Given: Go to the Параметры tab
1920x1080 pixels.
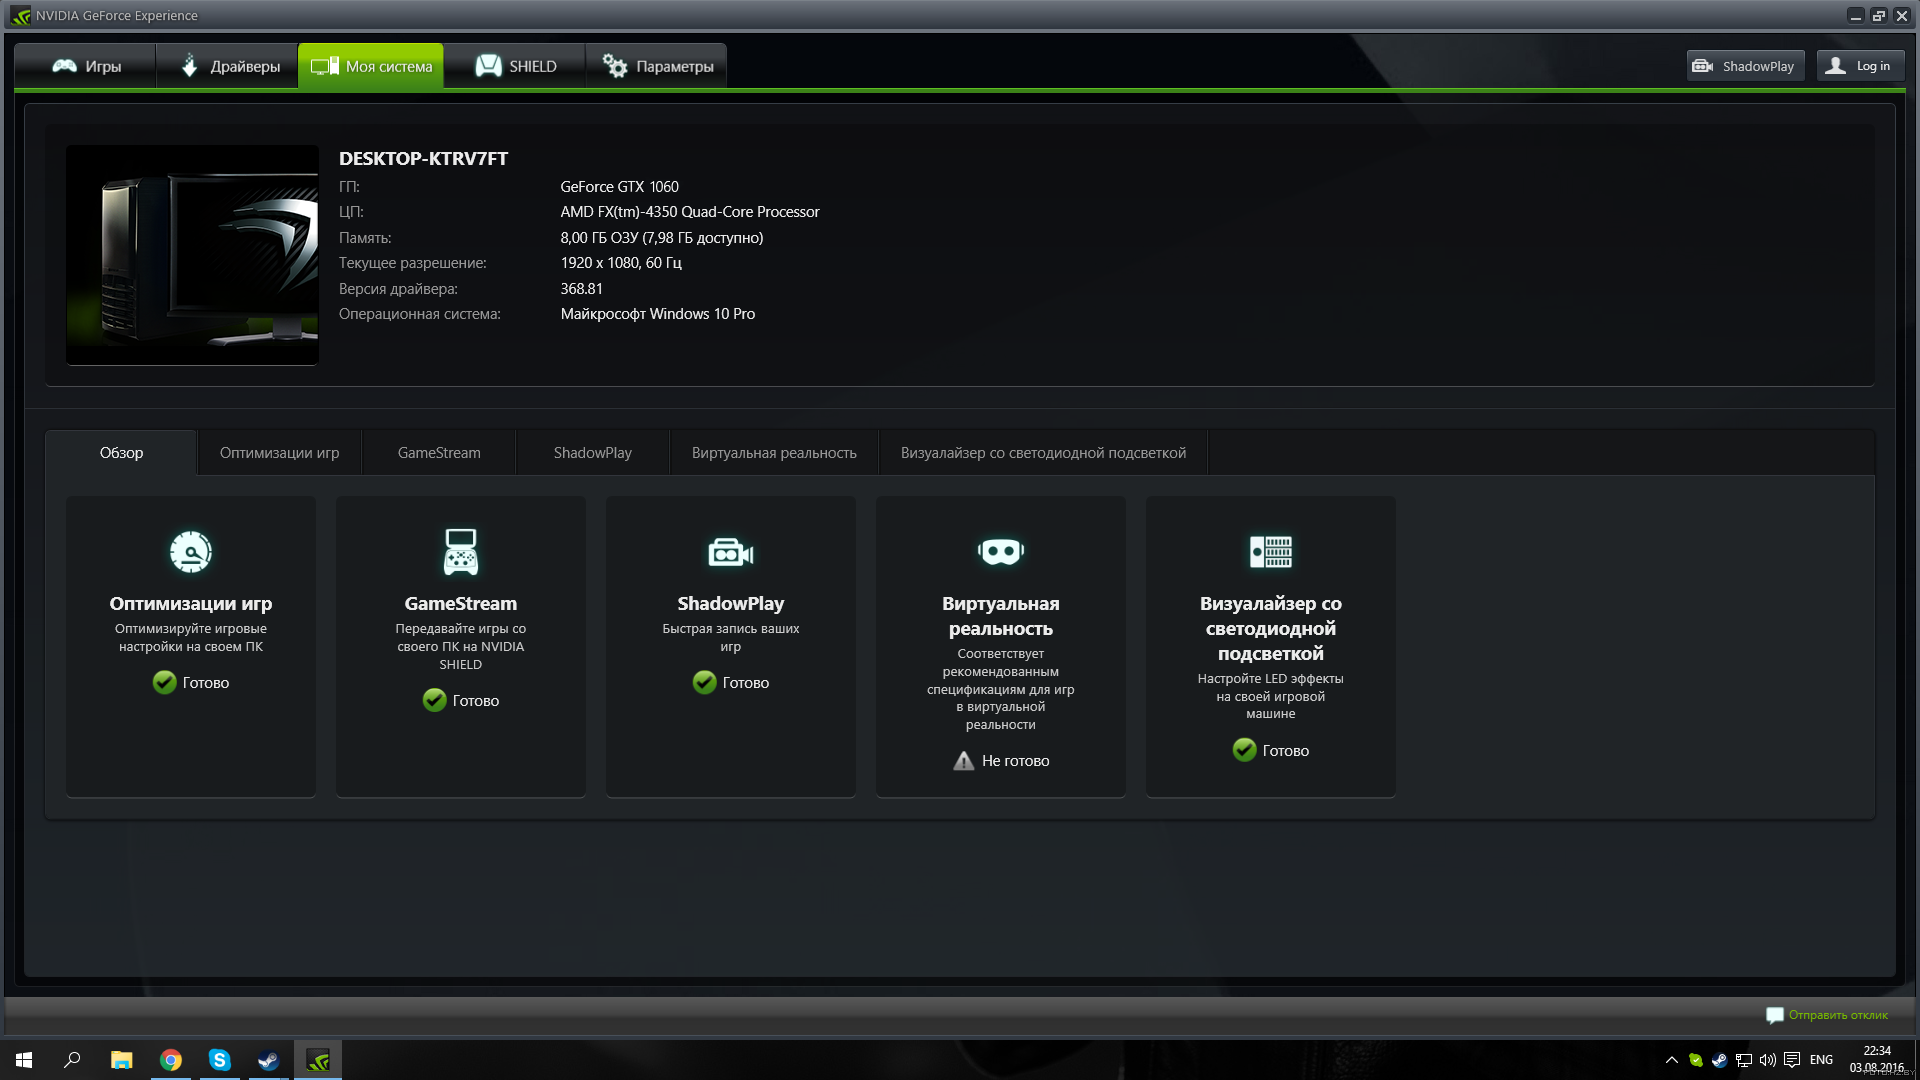Looking at the screenshot, I should click(657, 66).
